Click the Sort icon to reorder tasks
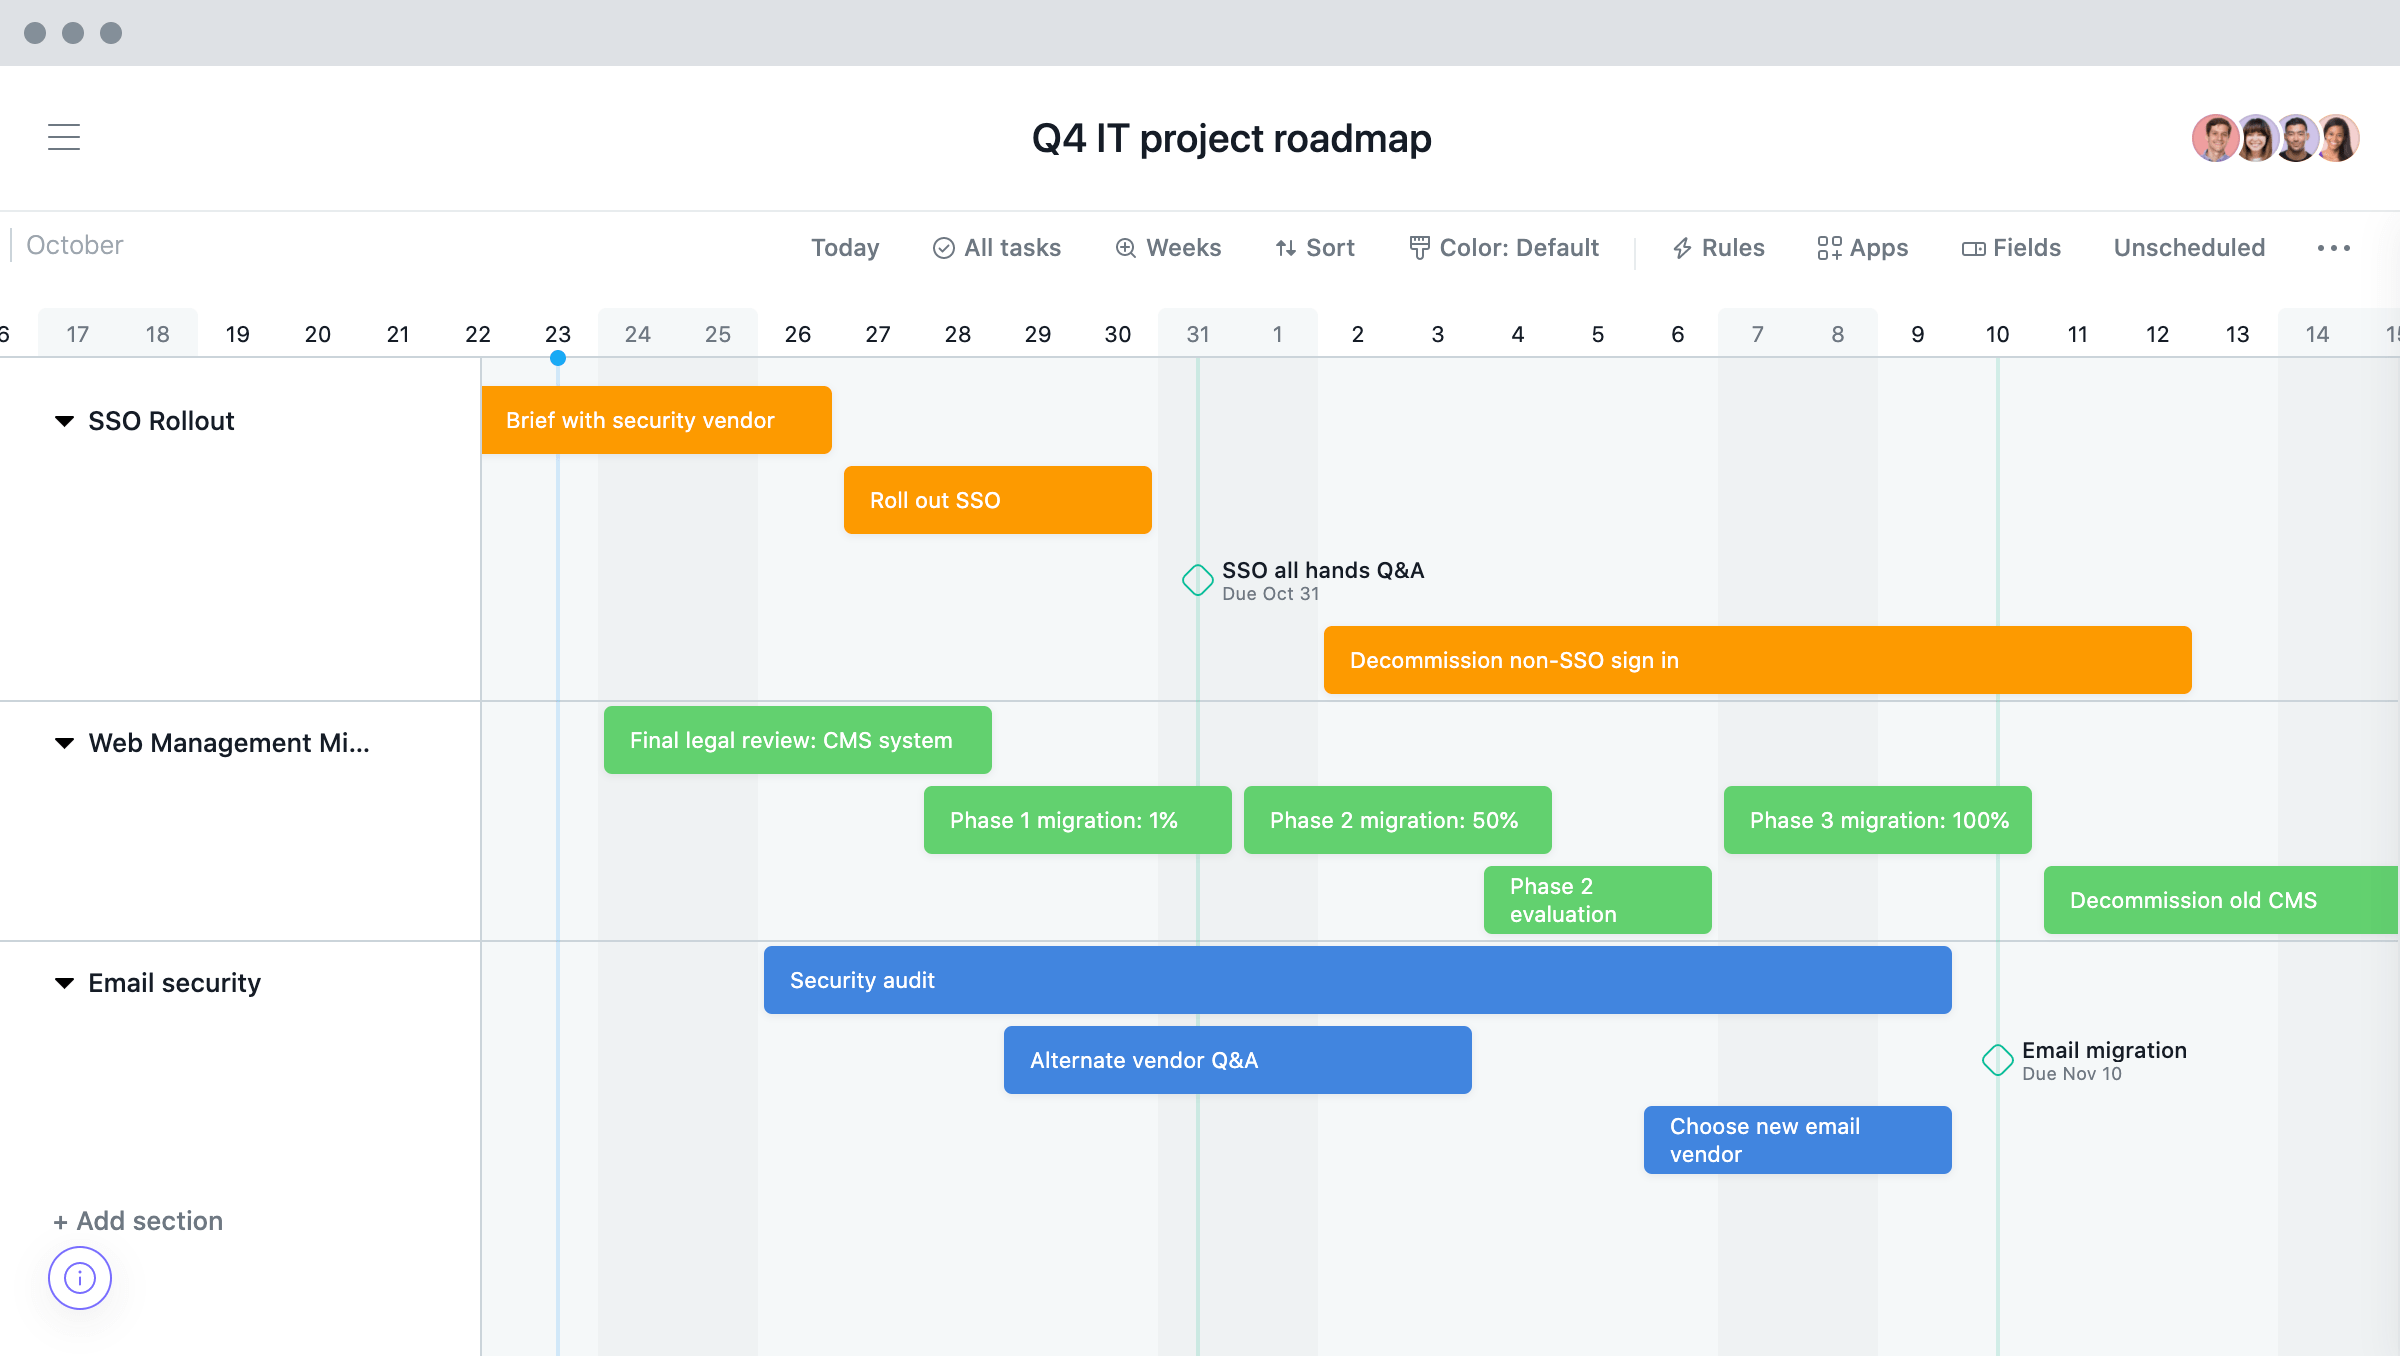Viewport: 2400px width, 1356px height. pos(1314,247)
